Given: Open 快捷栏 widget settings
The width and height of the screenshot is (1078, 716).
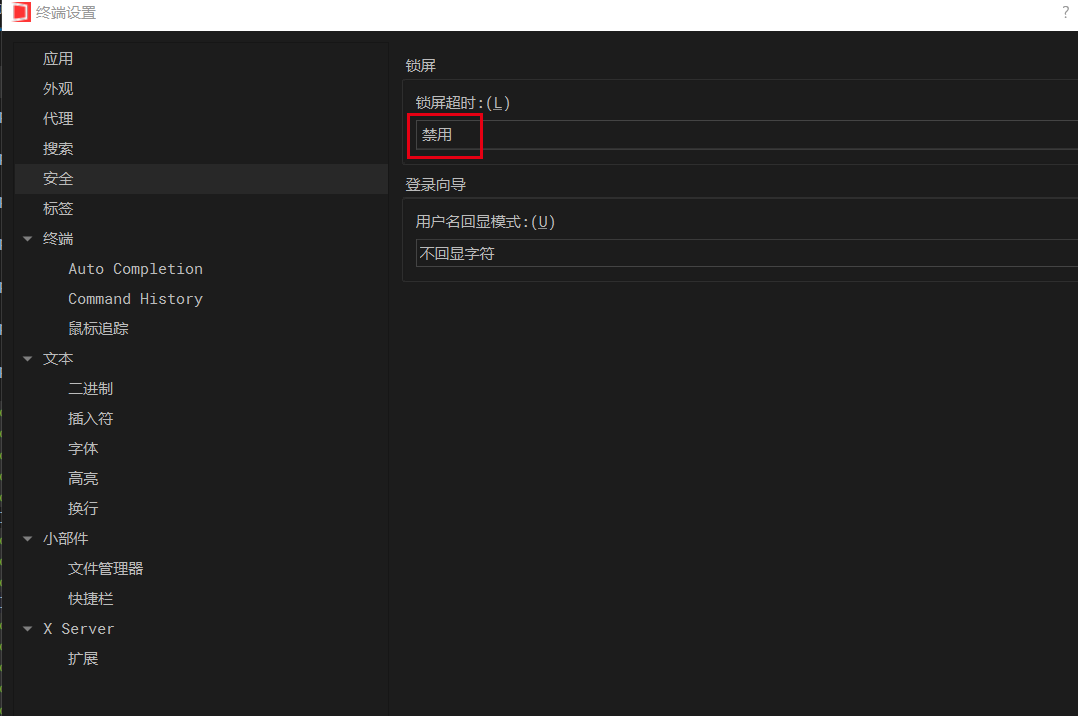Looking at the screenshot, I should pos(90,598).
